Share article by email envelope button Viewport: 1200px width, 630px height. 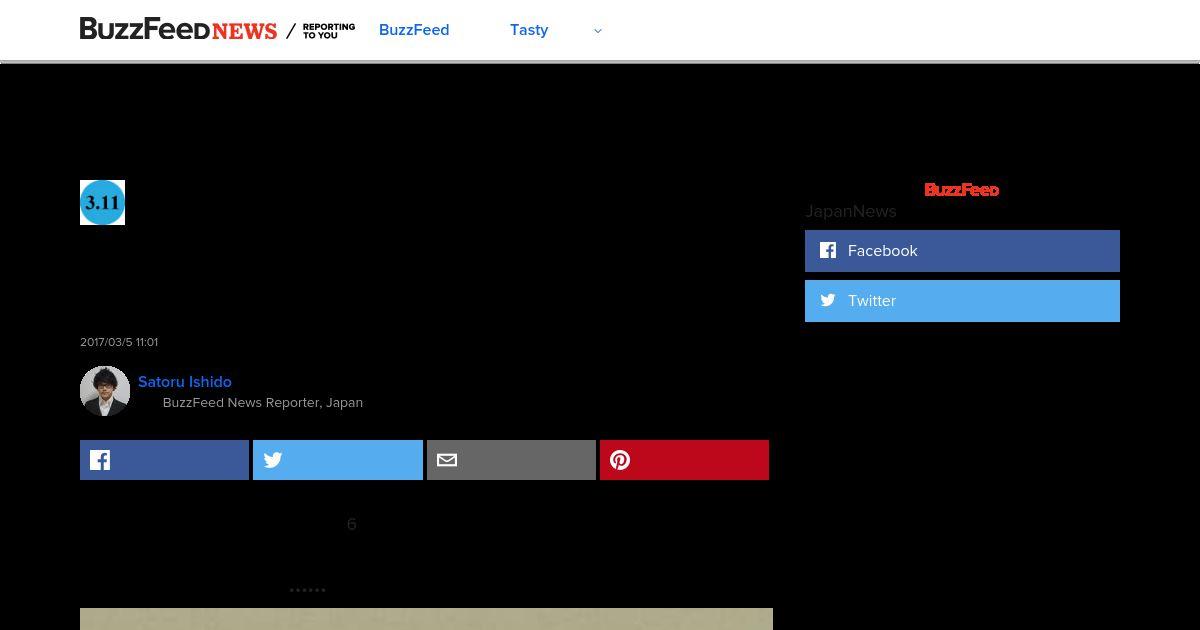(x=511, y=460)
